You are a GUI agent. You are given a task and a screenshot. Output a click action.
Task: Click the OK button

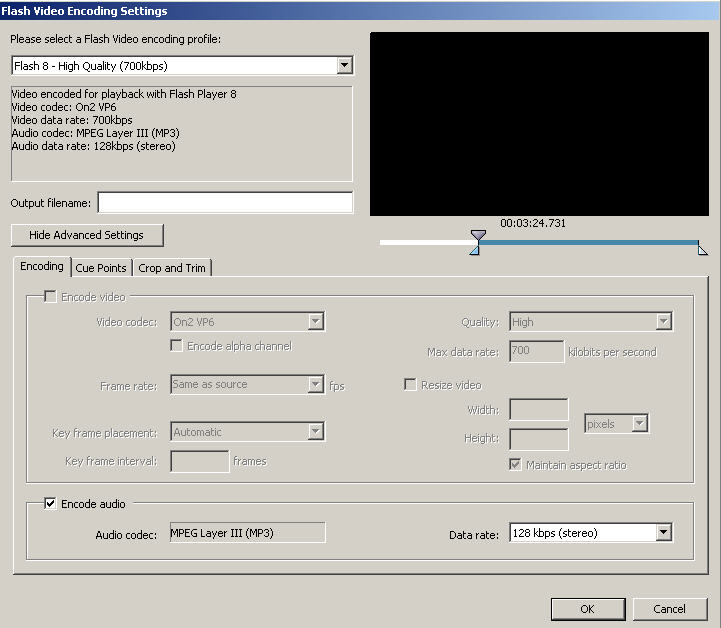point(588,609)
